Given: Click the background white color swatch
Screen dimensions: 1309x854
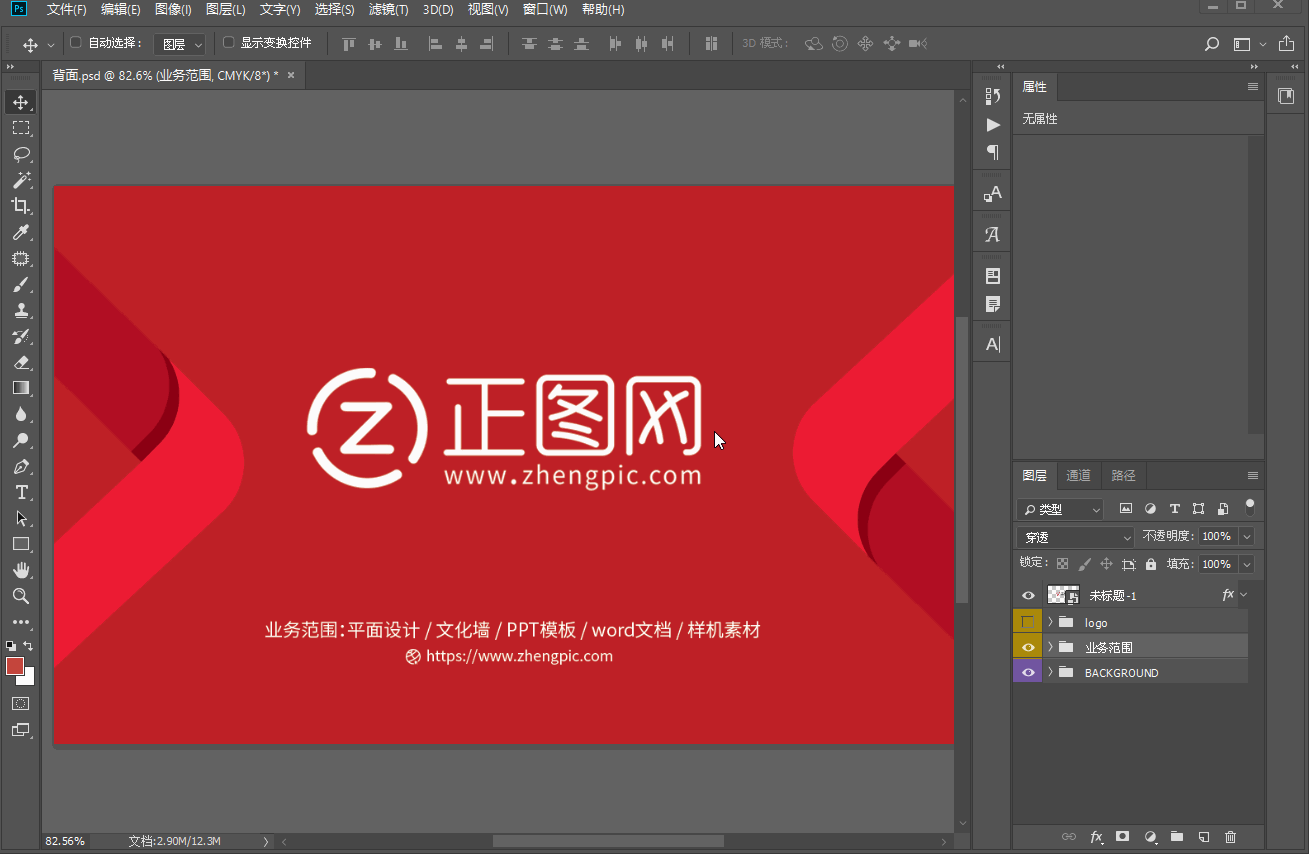Looking at the screenshot, I should (x=28, y=678).
